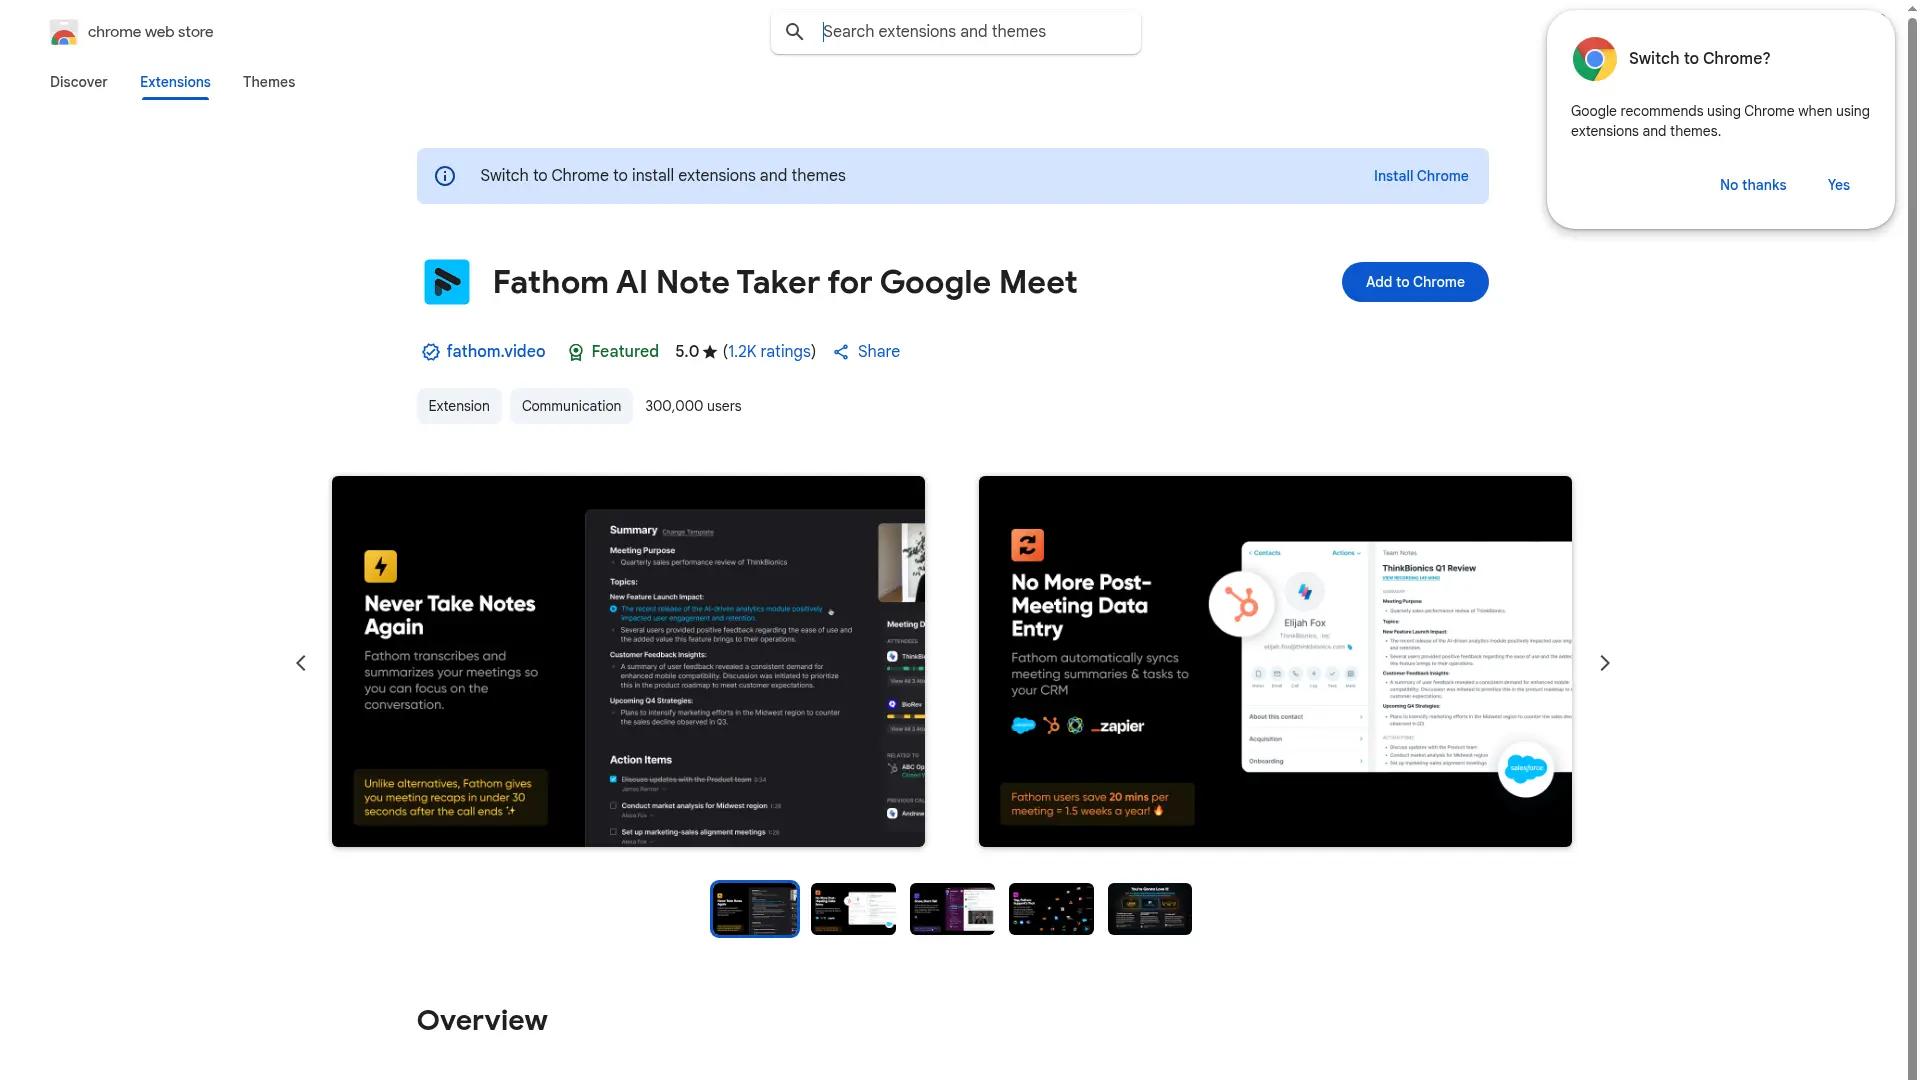Select the third carousel thumbnail

pyautogui.click(x=952, y=909)
